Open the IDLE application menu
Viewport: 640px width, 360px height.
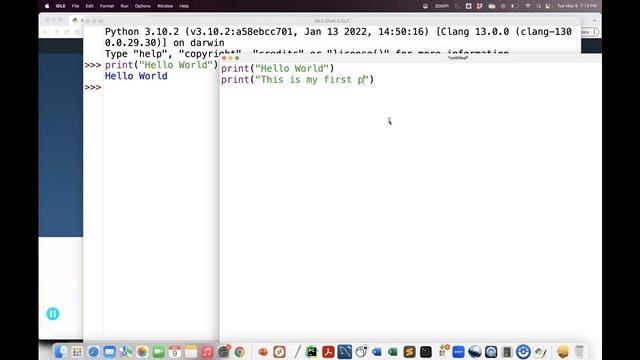pos(60,6)
